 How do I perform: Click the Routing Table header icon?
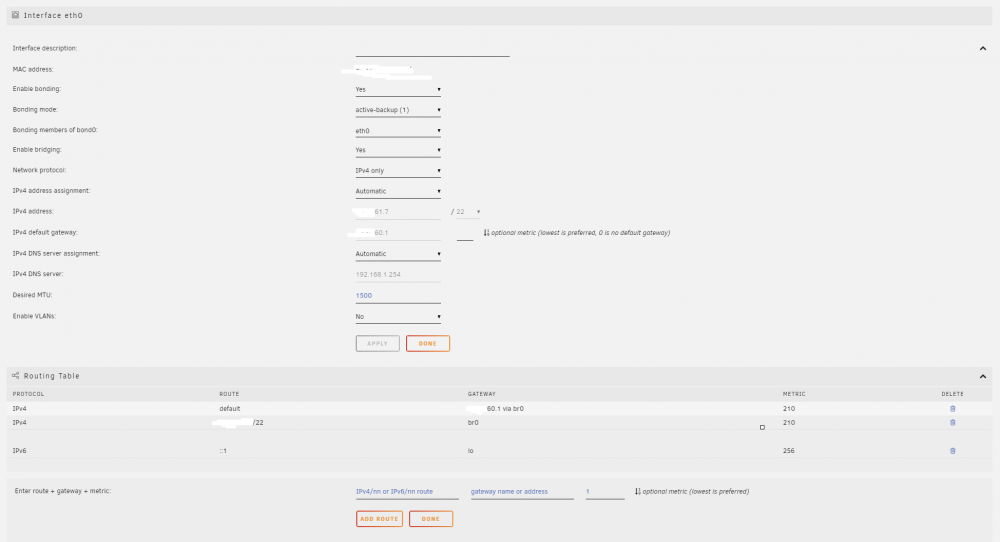click(15, 376)
